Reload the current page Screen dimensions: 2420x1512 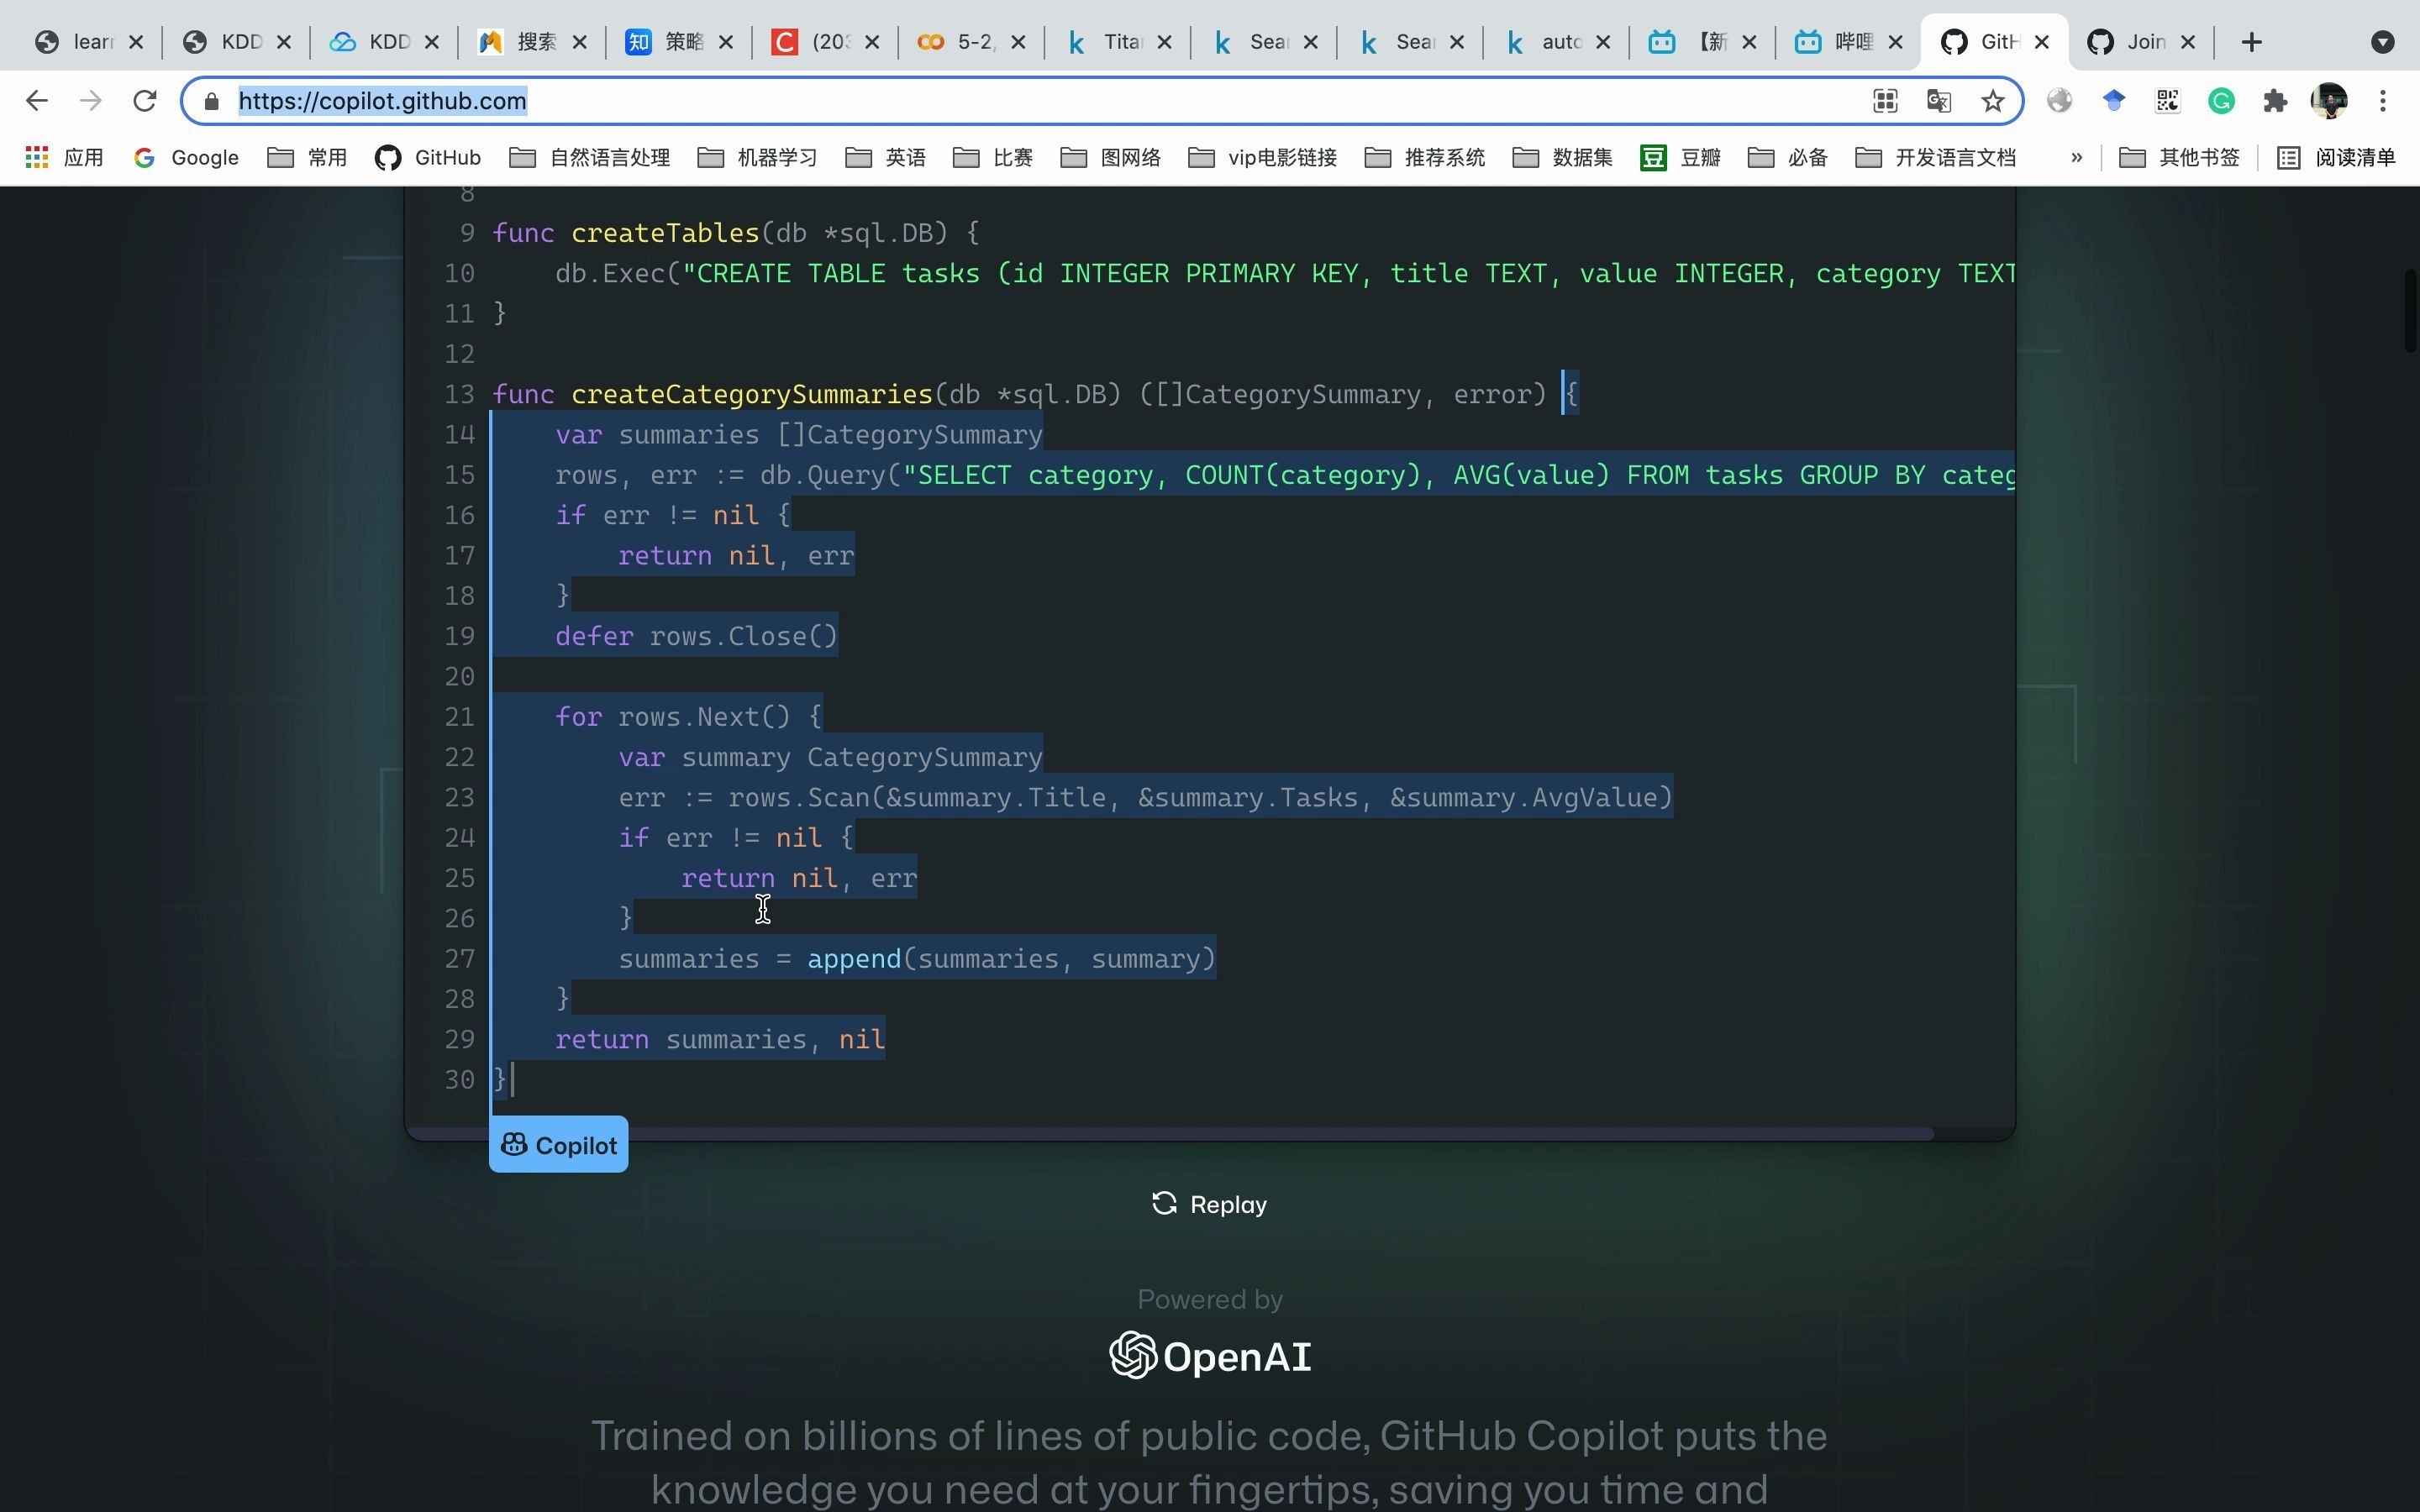(144, 100)
